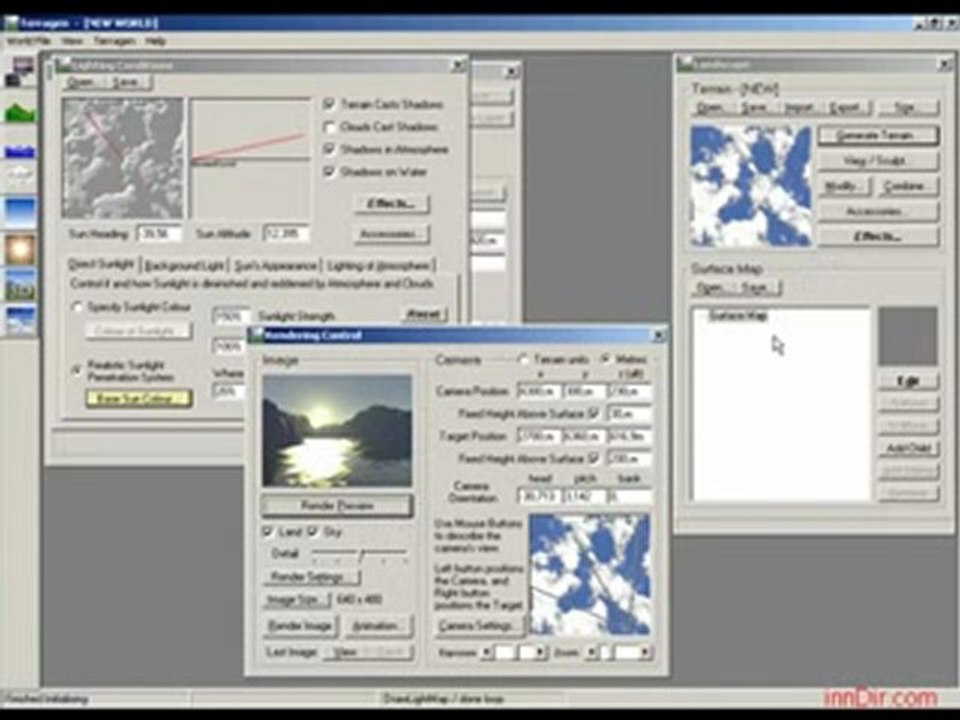The width and height of the screenshot is (960, 720).
Task: Open the World File menu
Action: tap(28, 41)
